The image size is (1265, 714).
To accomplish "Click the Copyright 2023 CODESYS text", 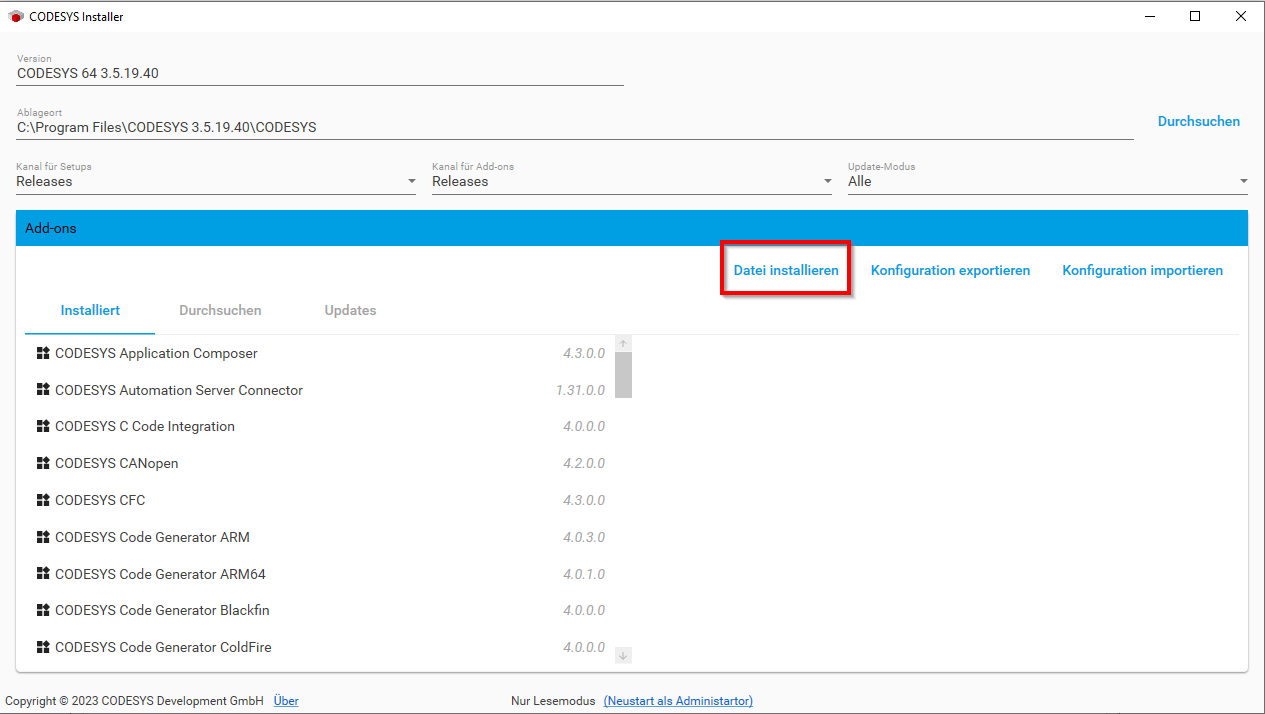I will pyautogui.click(x=135, y=701).
